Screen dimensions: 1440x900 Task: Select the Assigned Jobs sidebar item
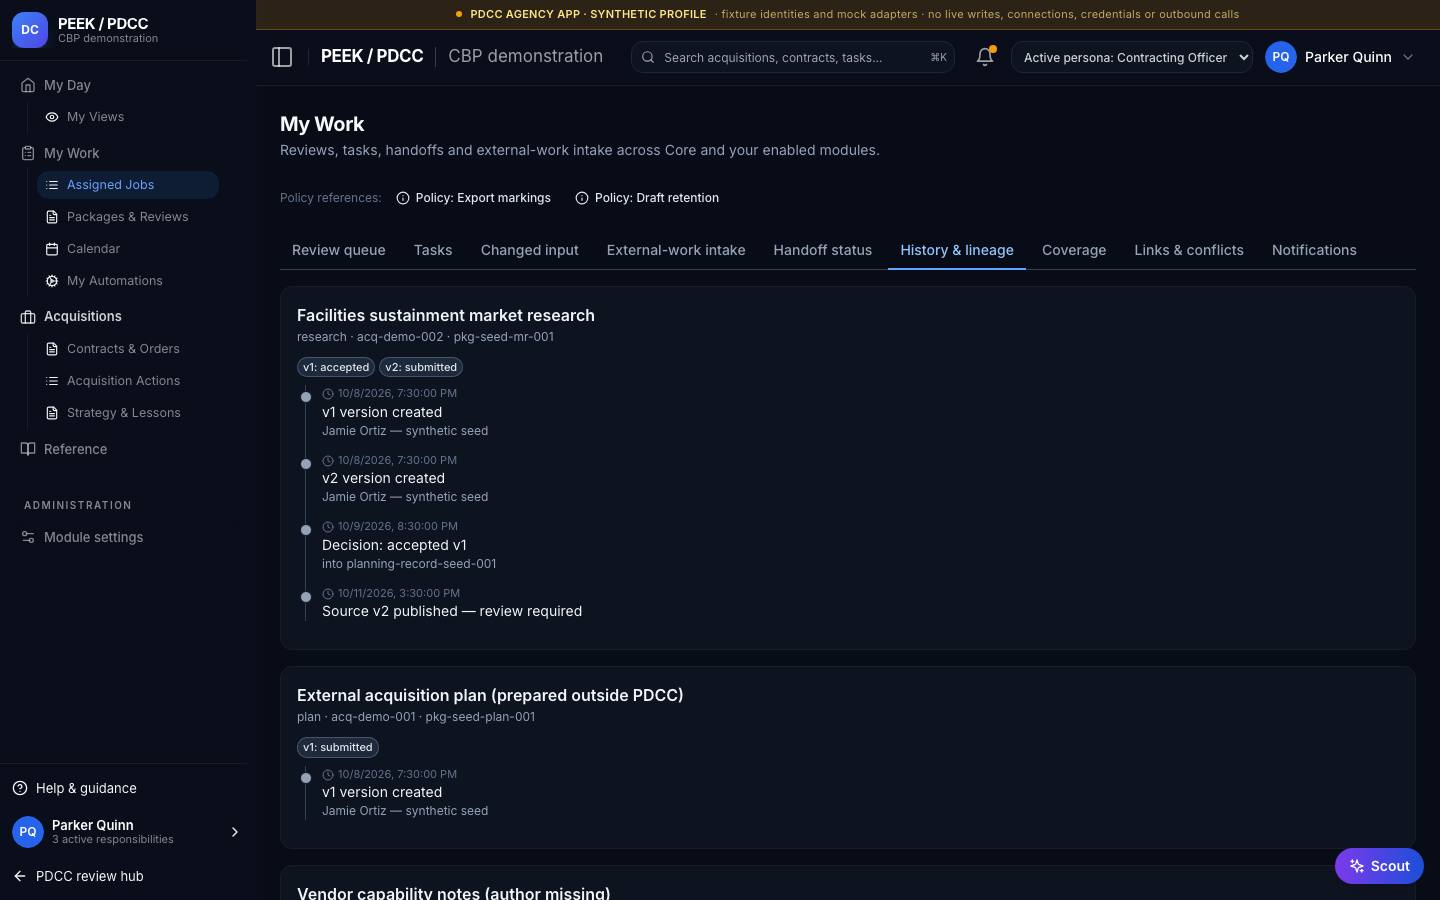click(x=127, y=185)
